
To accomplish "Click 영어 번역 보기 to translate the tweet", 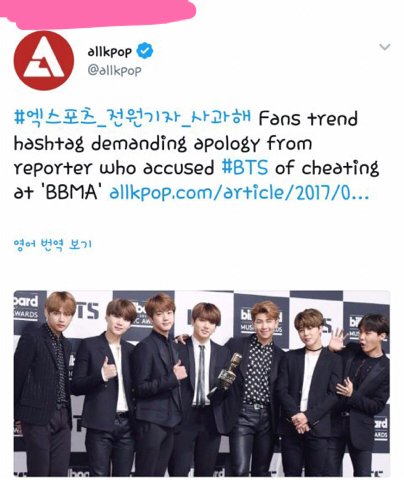I will (53, 245).
